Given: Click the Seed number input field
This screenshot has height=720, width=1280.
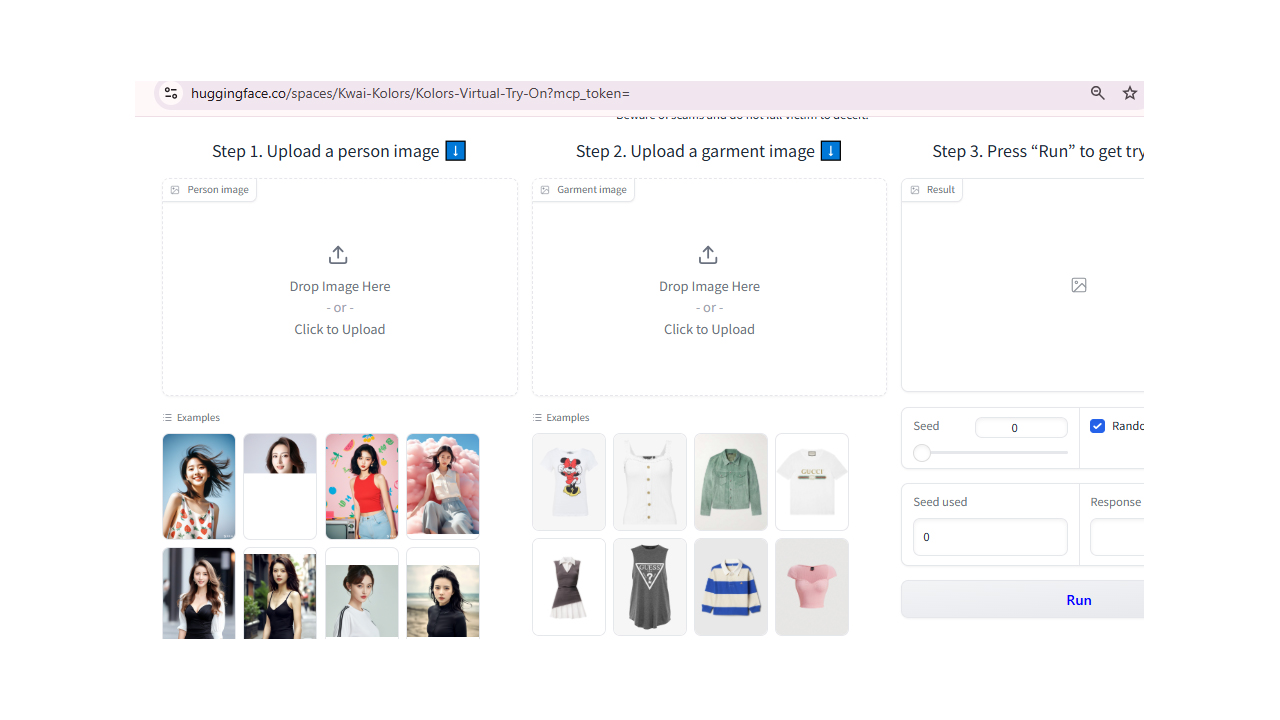Looking at the screenshot, I should coord(1021,428).
